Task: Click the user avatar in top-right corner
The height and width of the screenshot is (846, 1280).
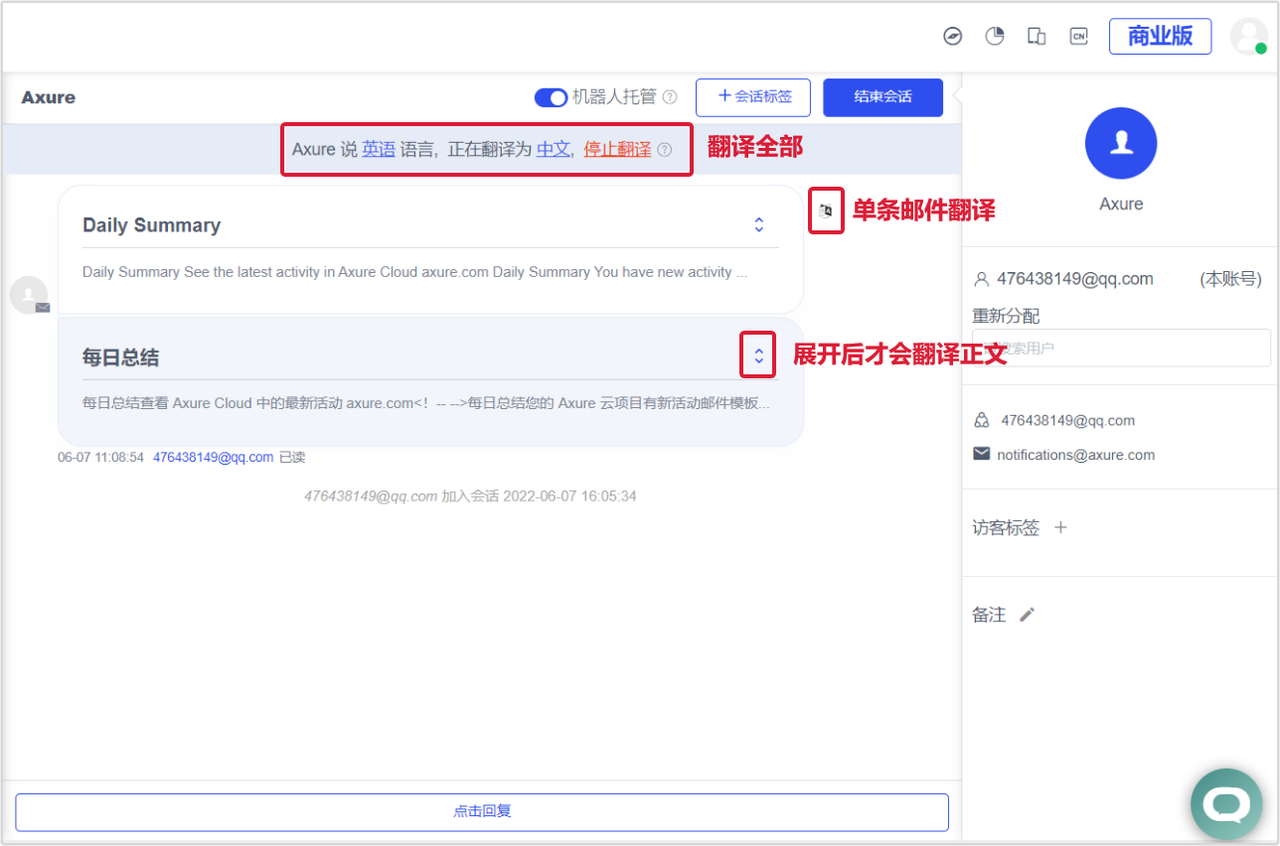Action: point(1248,36)
